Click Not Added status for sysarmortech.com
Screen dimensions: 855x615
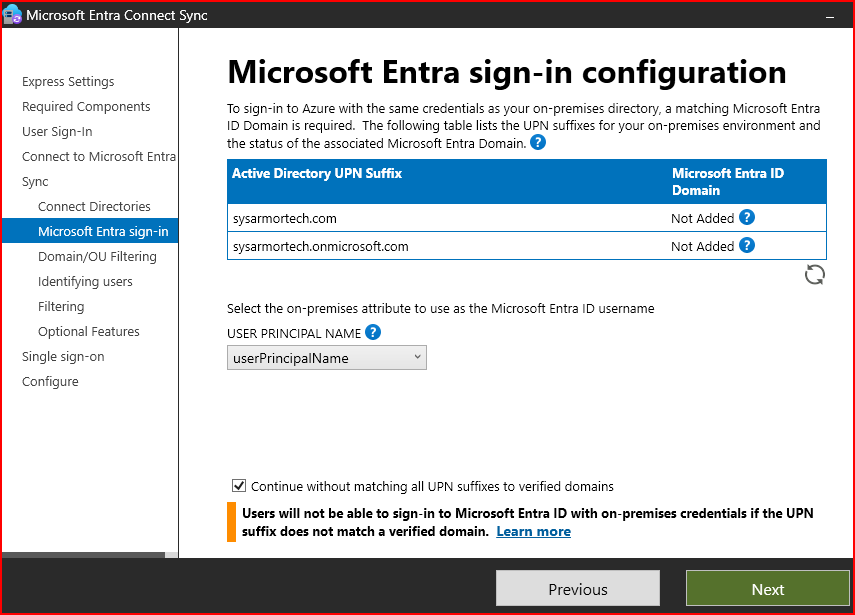(702, 219)
